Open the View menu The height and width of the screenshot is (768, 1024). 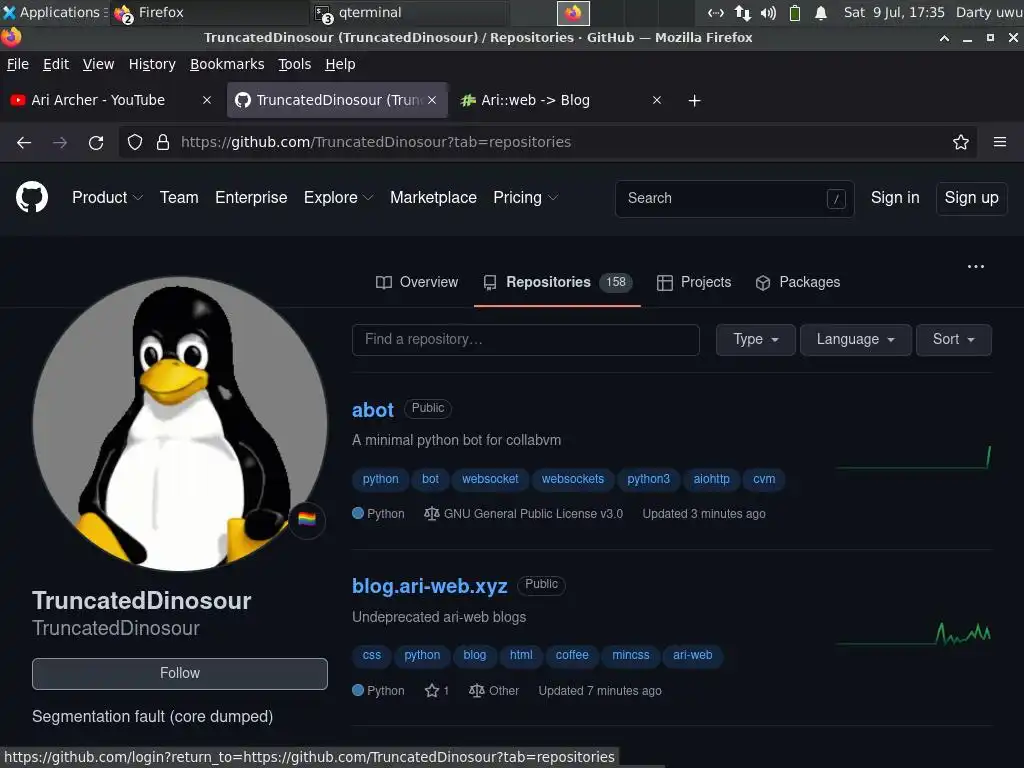tap(99, 64)
